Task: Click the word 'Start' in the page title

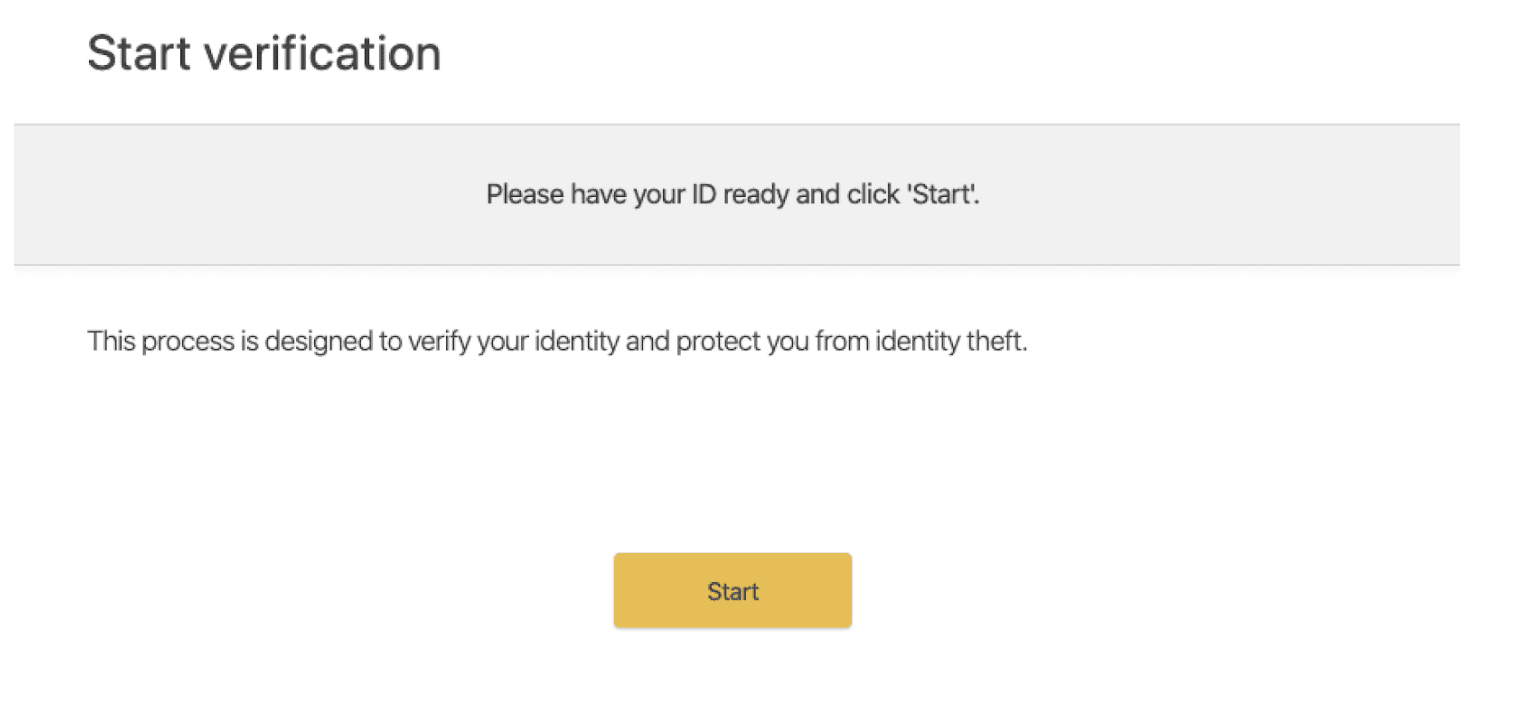Action: click(140, 53)
